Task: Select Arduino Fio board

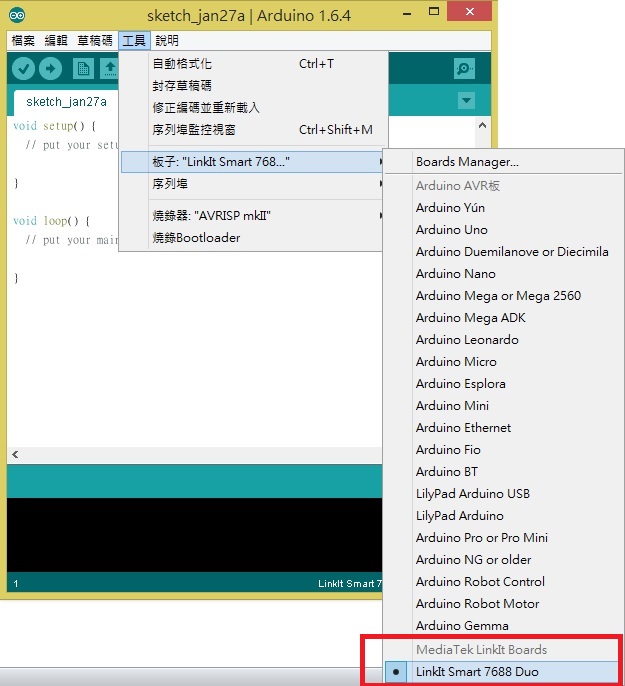Action: pyautogui.click(x=503, y=450)
